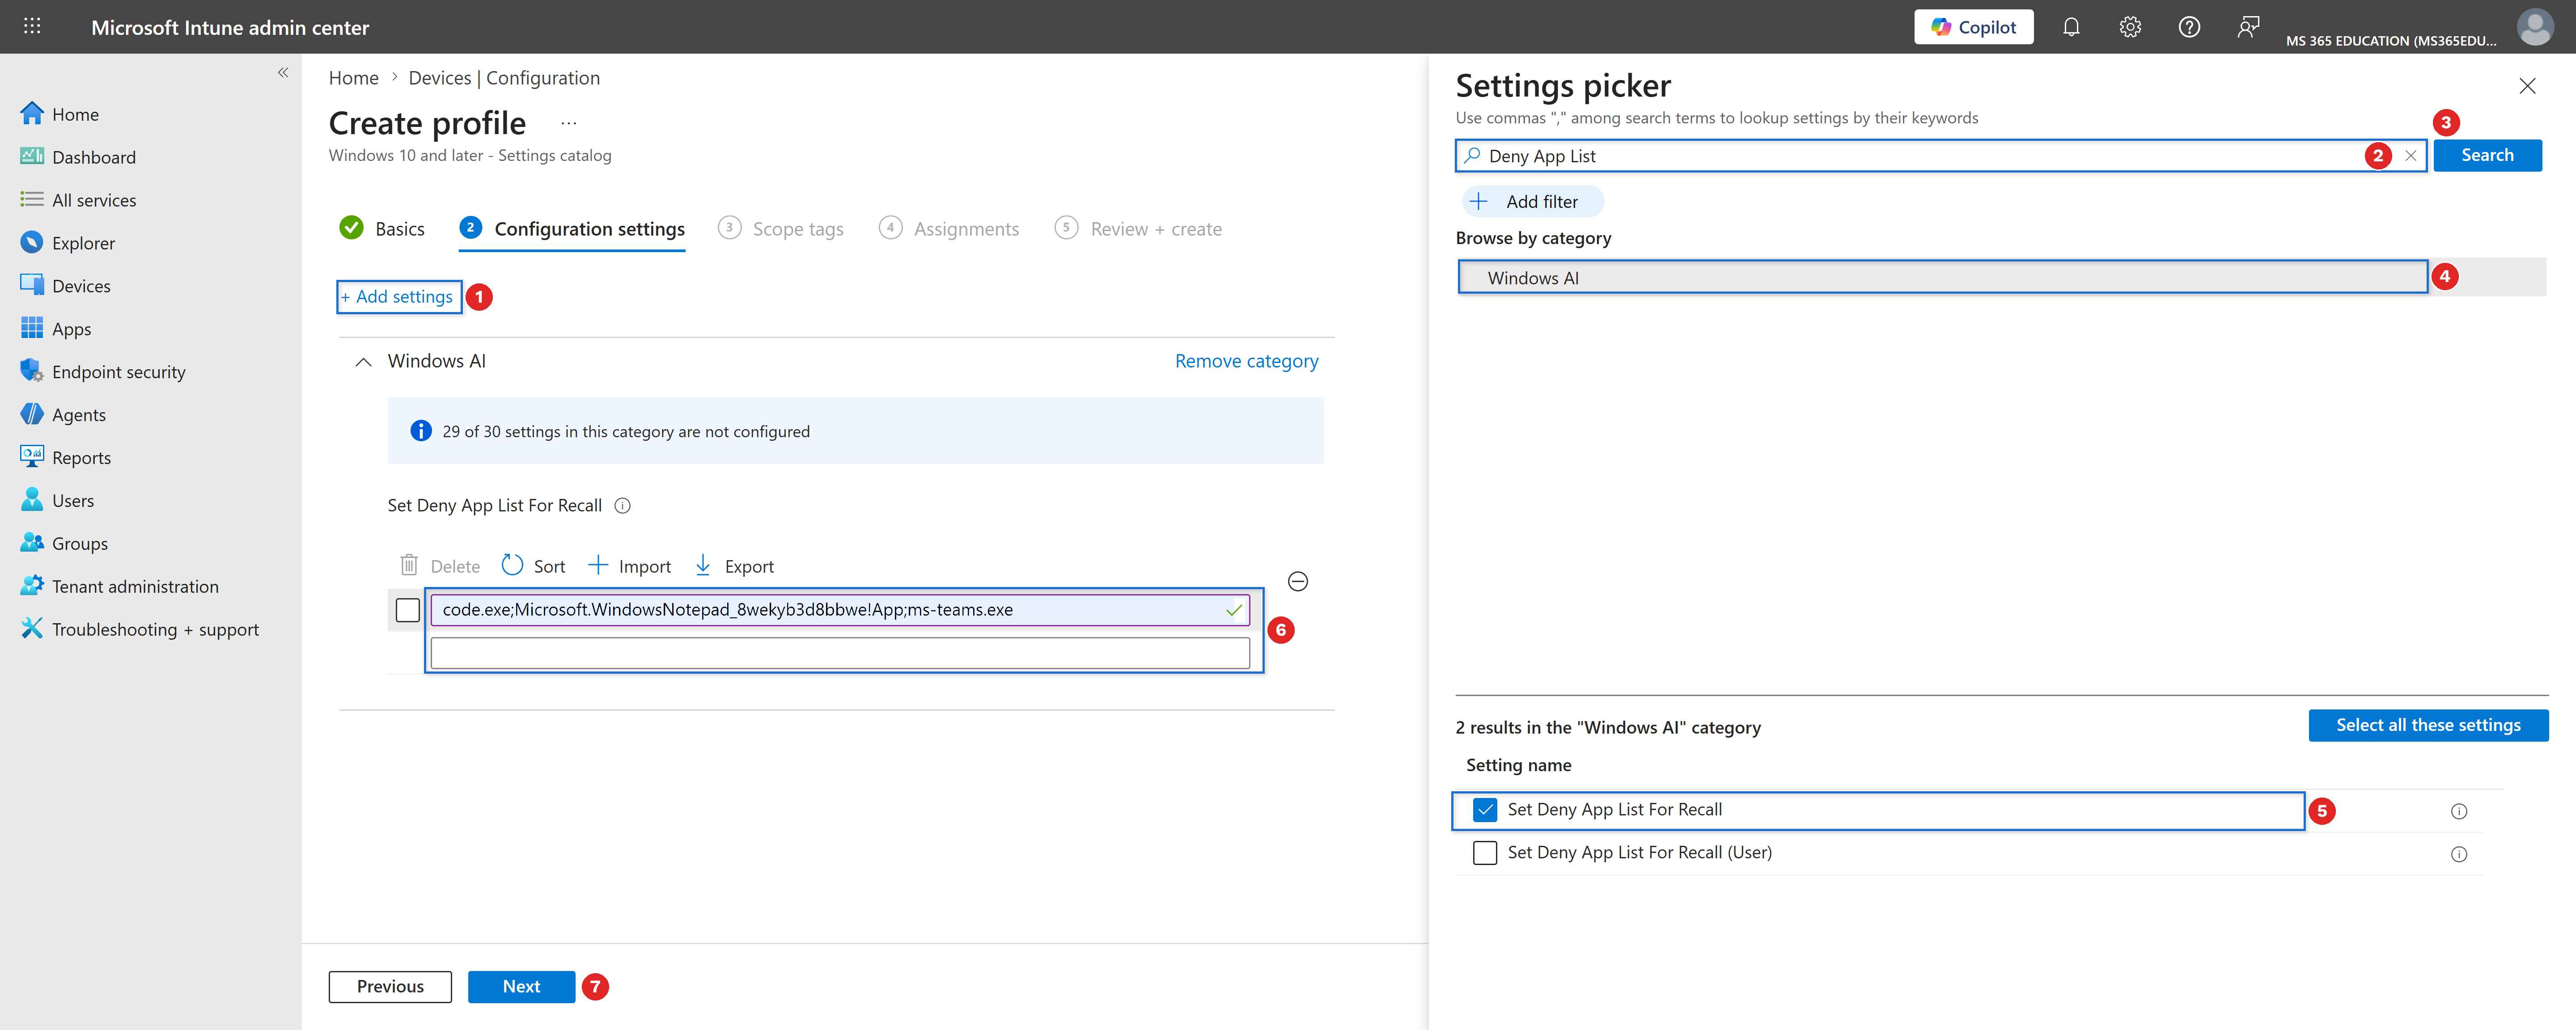The width and height of the screenshot is (2576, 1030).
Task: Clear the settings search text
Action: click(2411, 156)
